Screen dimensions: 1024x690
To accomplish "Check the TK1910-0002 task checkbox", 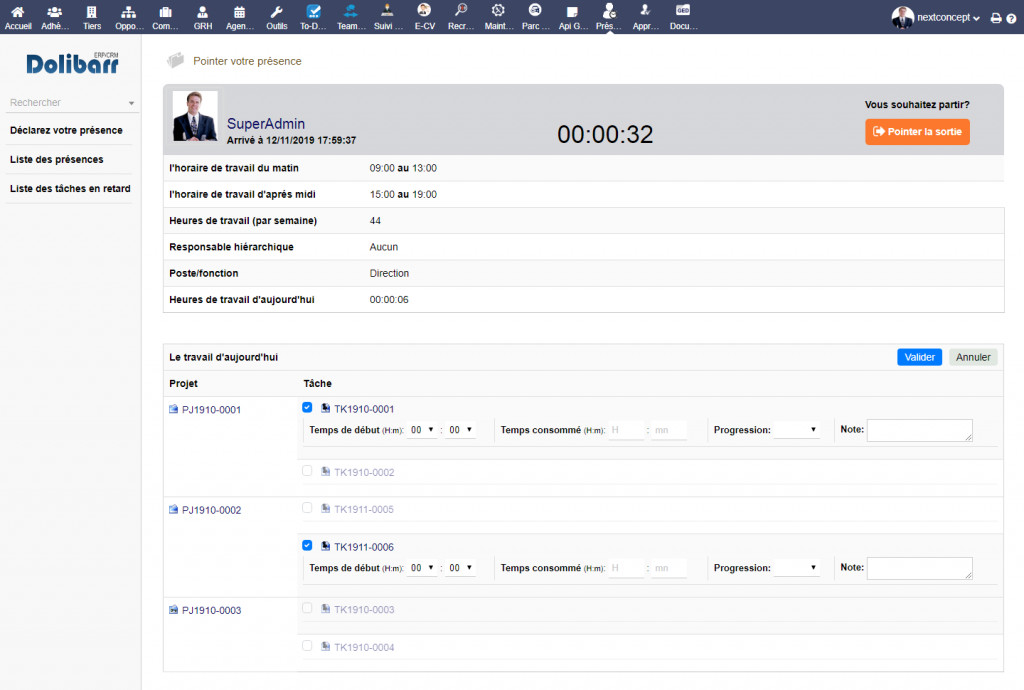I will click(307, 471).
